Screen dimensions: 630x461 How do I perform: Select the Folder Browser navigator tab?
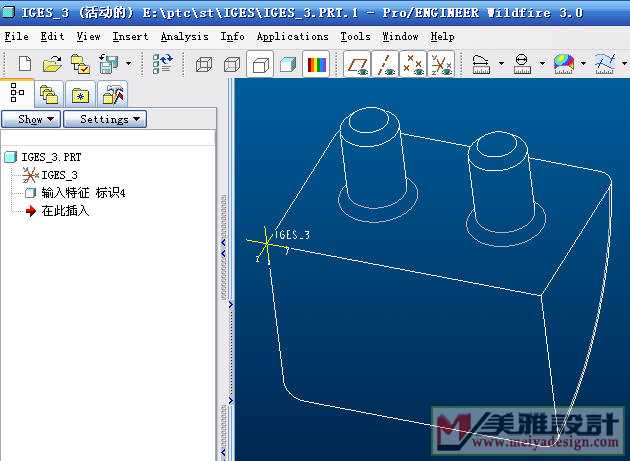pyautogui.click(x=49, y=94)
